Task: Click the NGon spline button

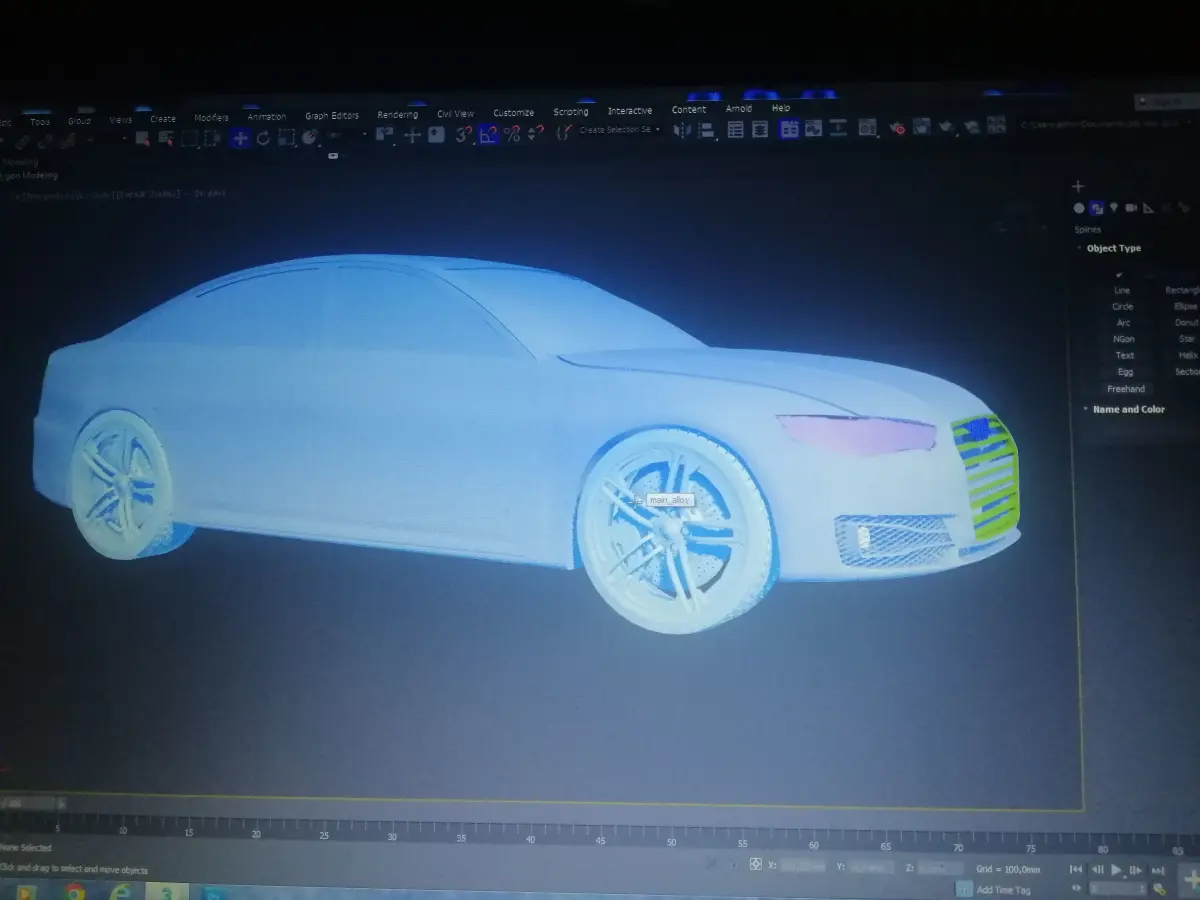Action: click(1124, 339)
